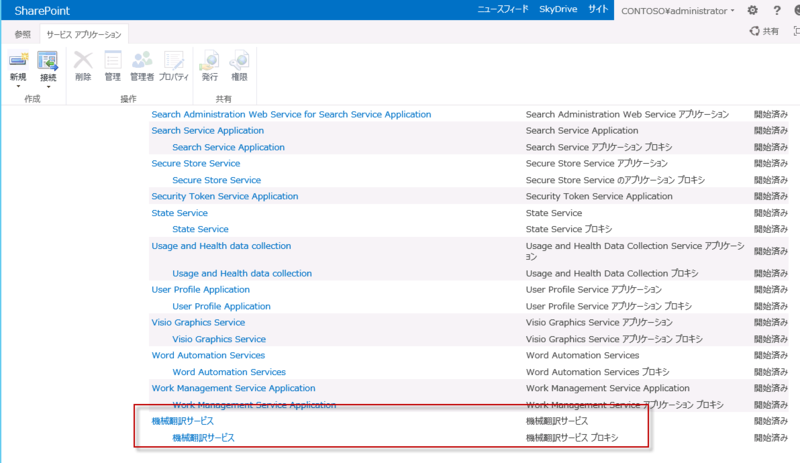Click the 管理 (Manage) ribbon icon
This screenshot has width=800, height=463.
112,60
